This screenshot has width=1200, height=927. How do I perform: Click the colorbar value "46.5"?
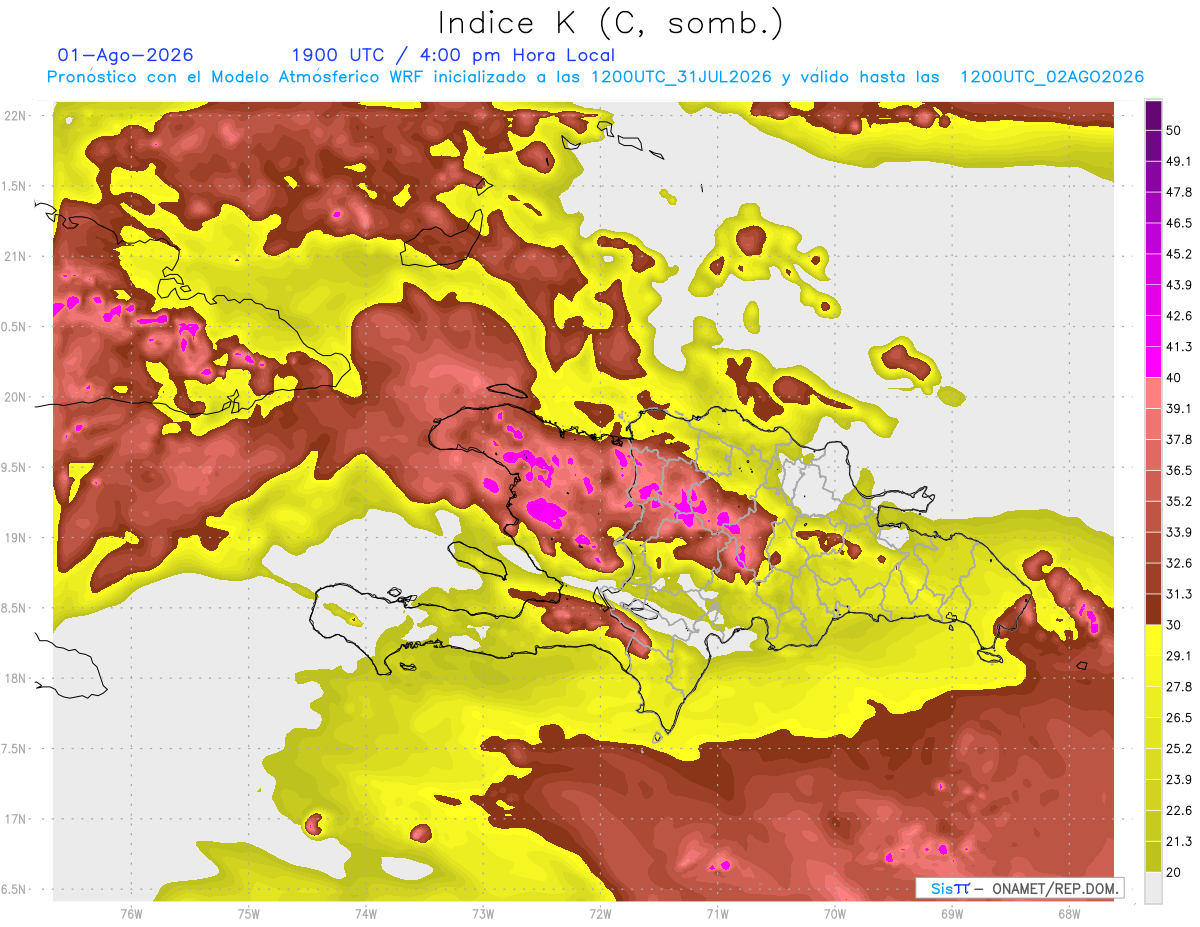(x=1179, y=223)
